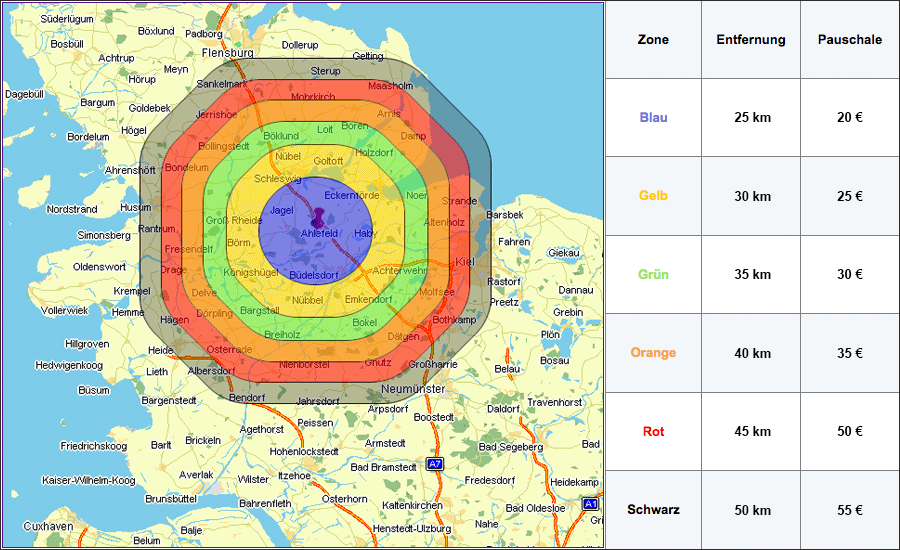
Task: Click the '25 €' flat rate cell
Action: pyautogui.click(x=850, y=196)
